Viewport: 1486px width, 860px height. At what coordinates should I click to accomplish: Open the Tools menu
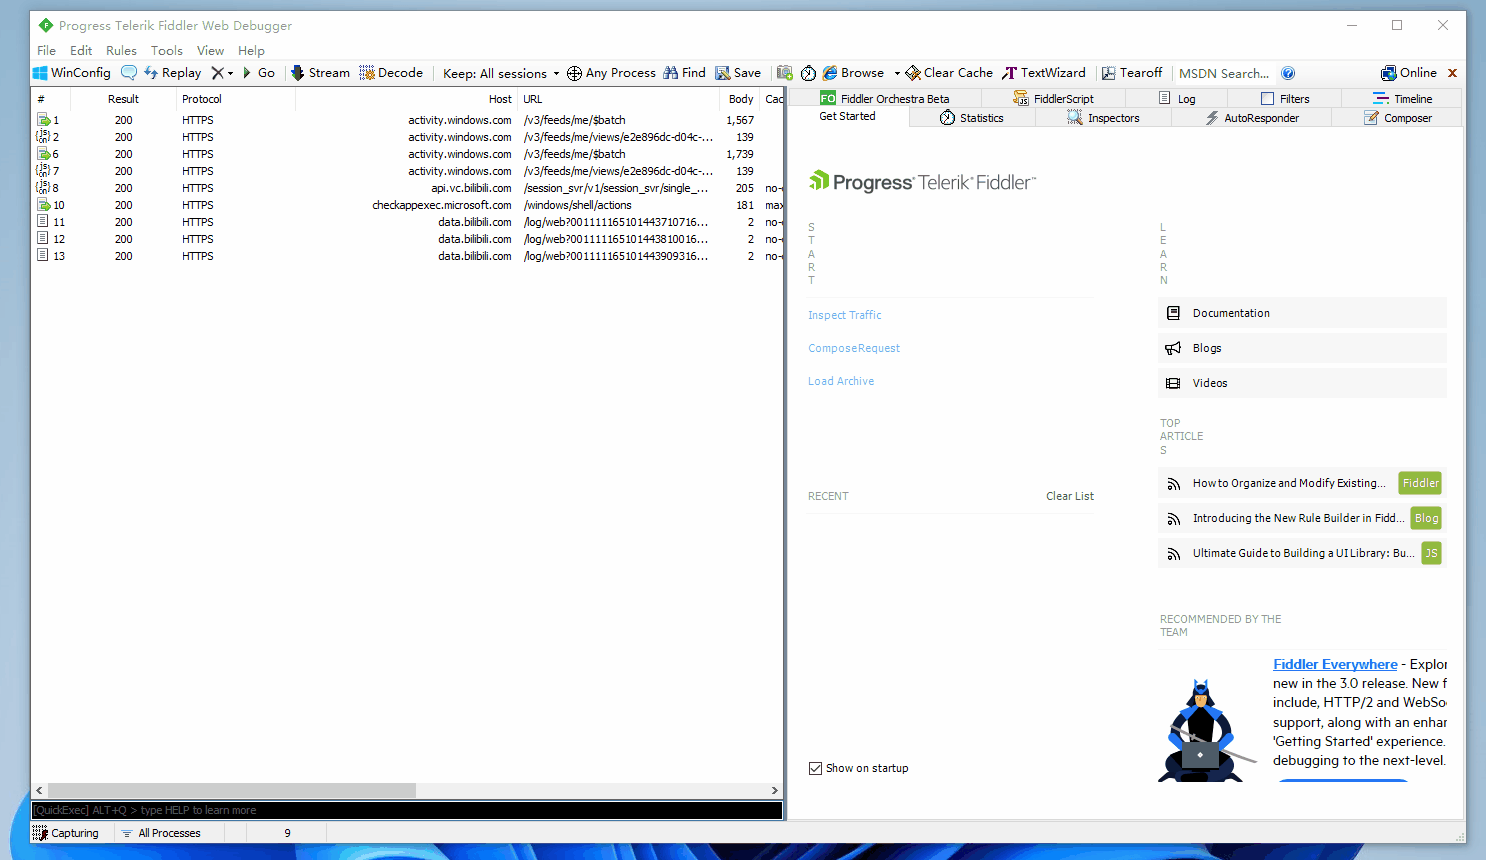167,51
